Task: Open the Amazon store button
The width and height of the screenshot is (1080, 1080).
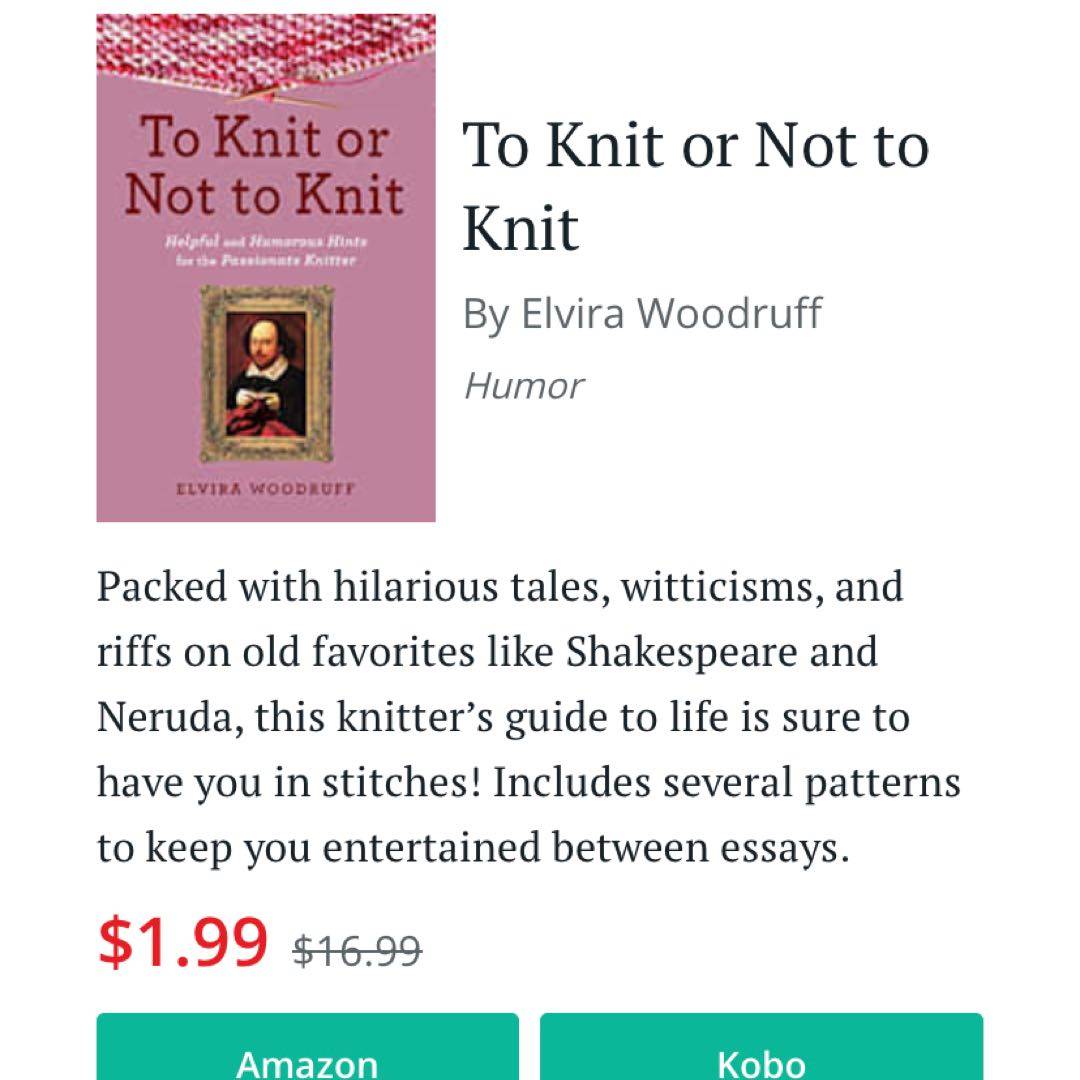Action: point(307,1050)
